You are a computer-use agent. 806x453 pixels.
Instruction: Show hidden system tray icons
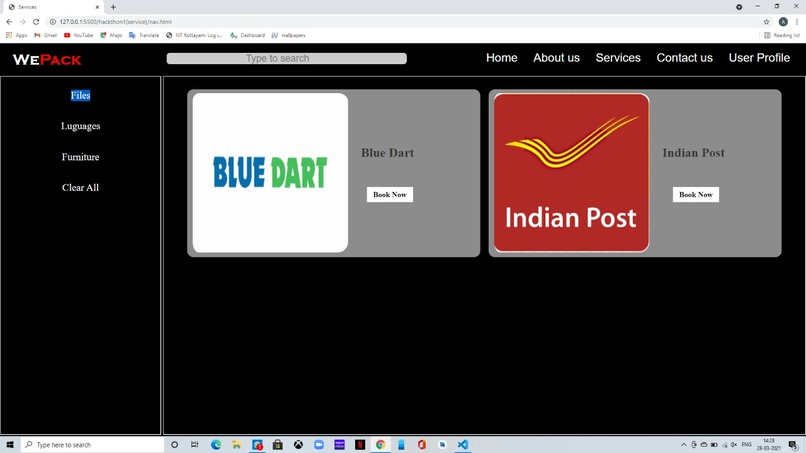[x=684, y=444]
